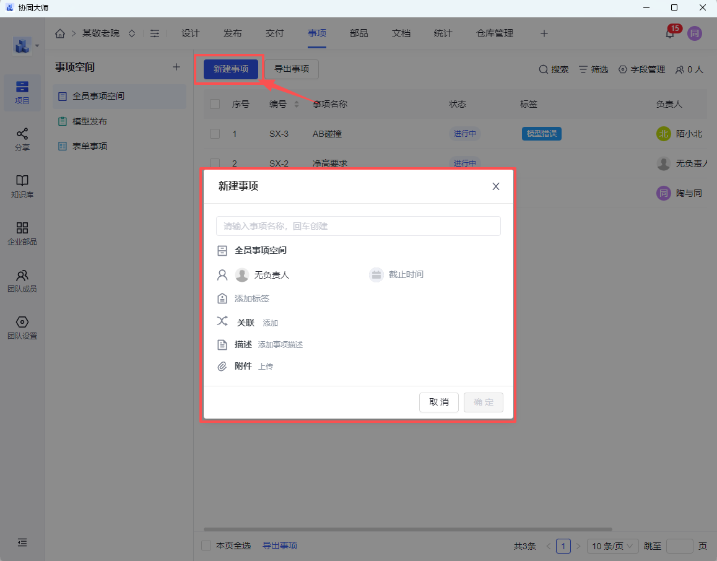The image size is (717, 561).
Task: Click the 导出事项 button in toolbar
Action: [x=291, y=69]
